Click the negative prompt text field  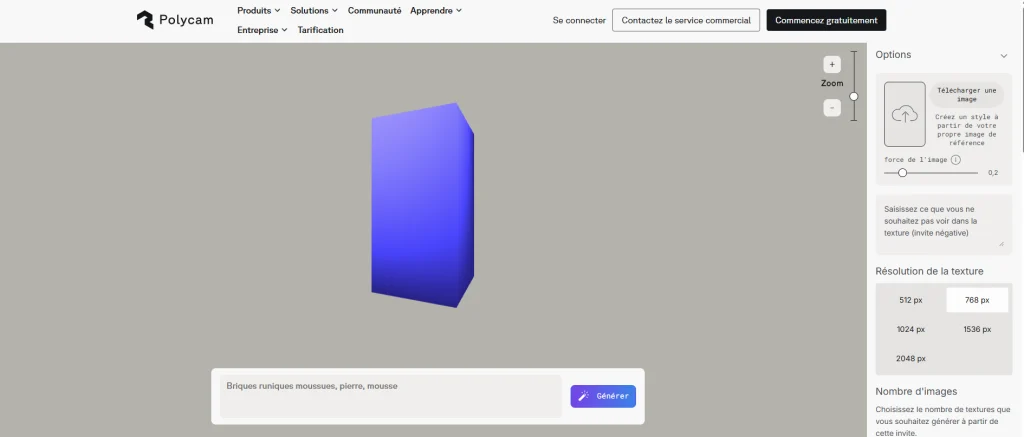click(x=943, y=224)
